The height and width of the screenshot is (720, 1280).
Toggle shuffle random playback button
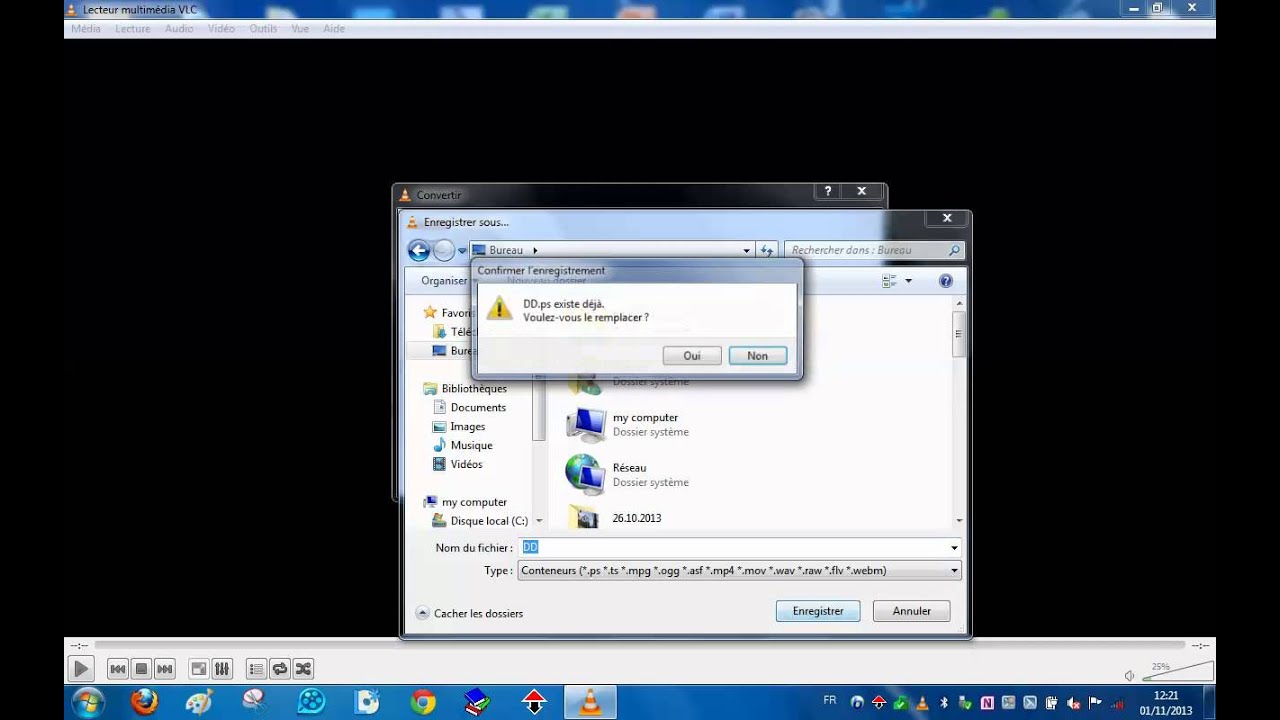tap(303, 669)
